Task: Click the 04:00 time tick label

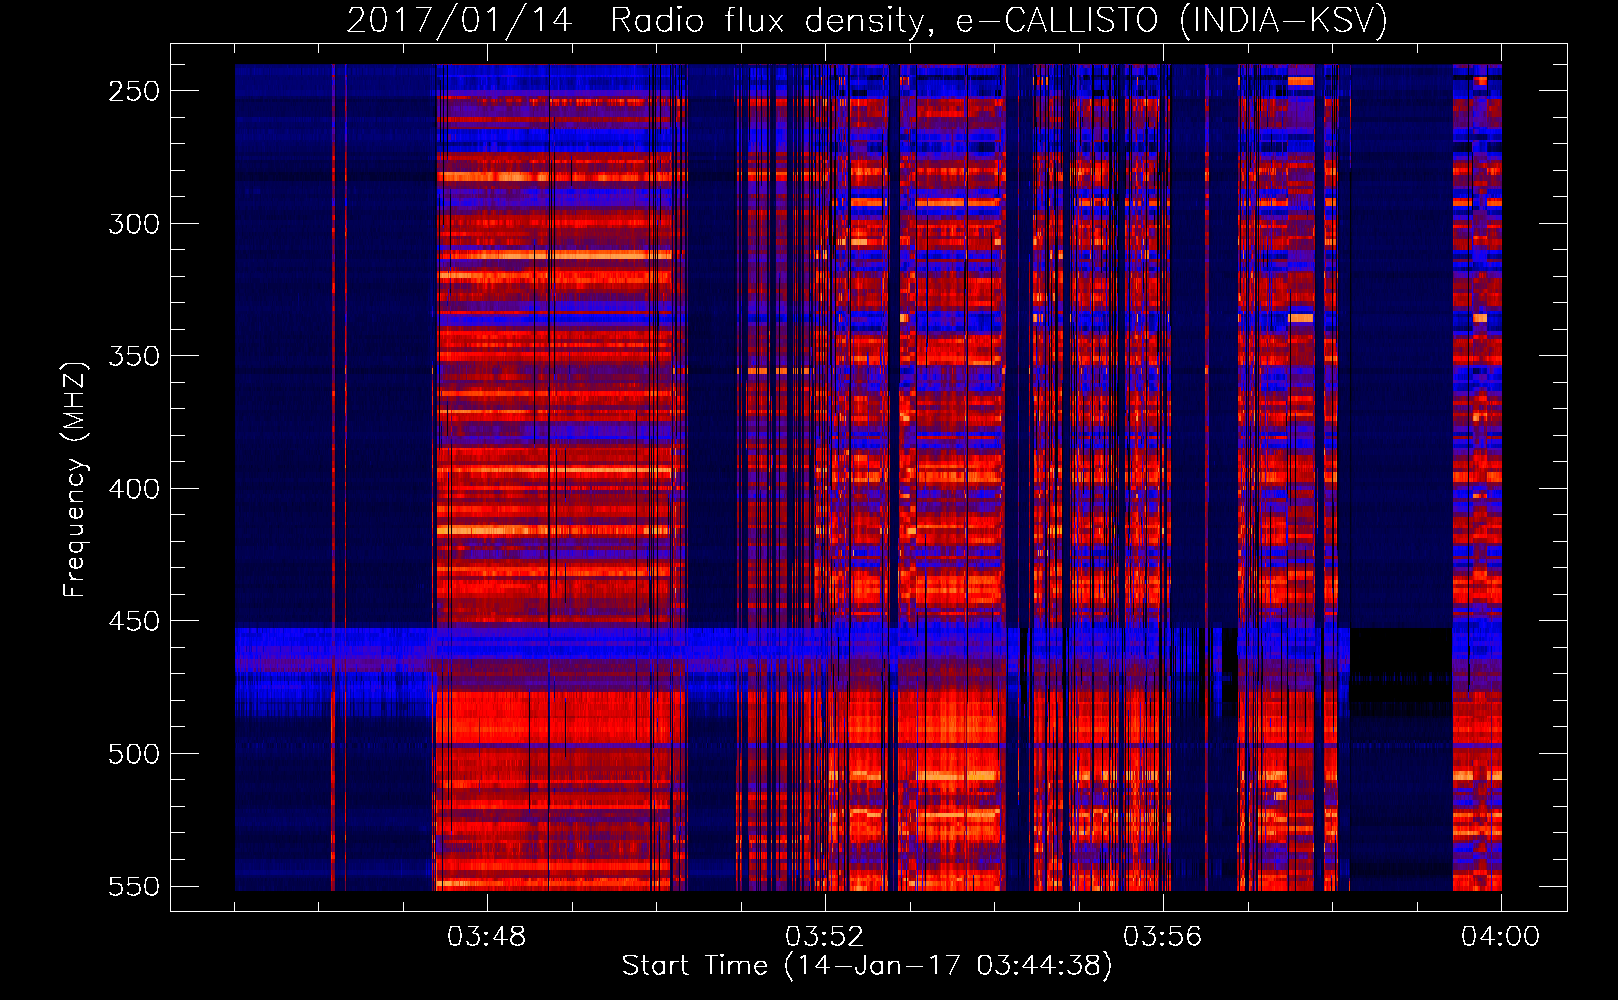Action: [1501, 937]
